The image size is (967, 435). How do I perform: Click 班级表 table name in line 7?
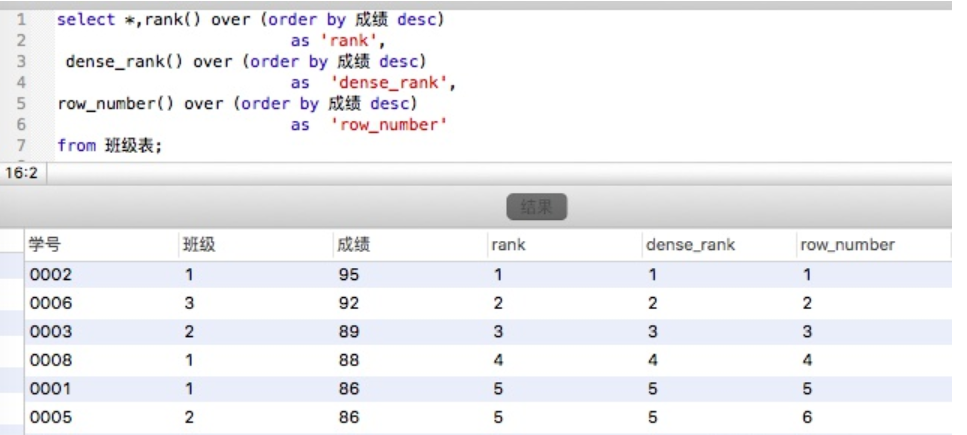click(x=129, y=146)
